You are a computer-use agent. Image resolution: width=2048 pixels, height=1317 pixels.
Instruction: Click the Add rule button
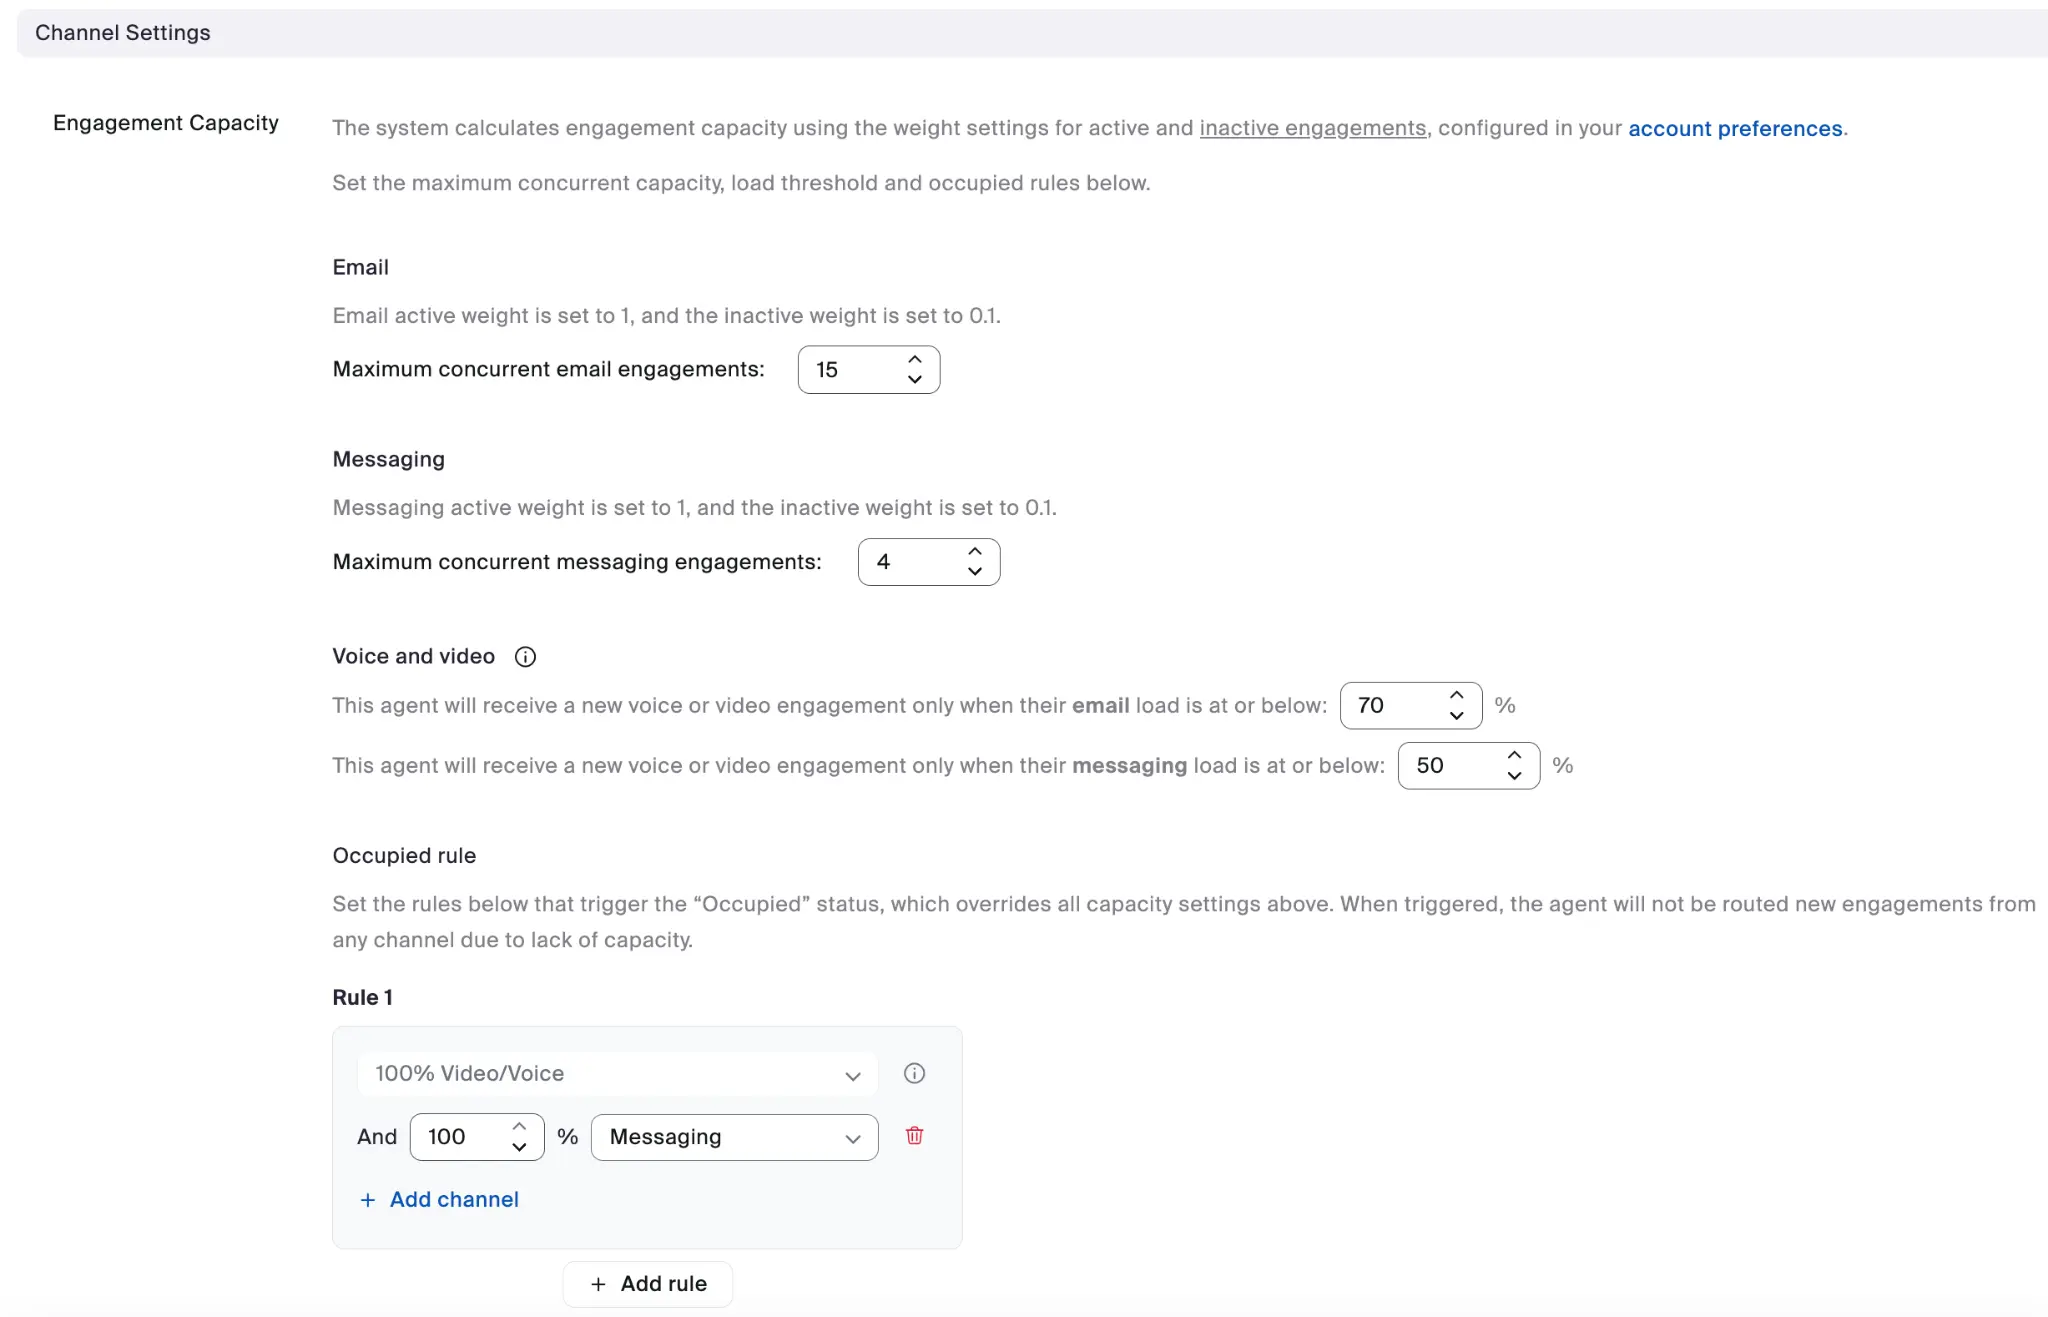tap(648, 1284)
